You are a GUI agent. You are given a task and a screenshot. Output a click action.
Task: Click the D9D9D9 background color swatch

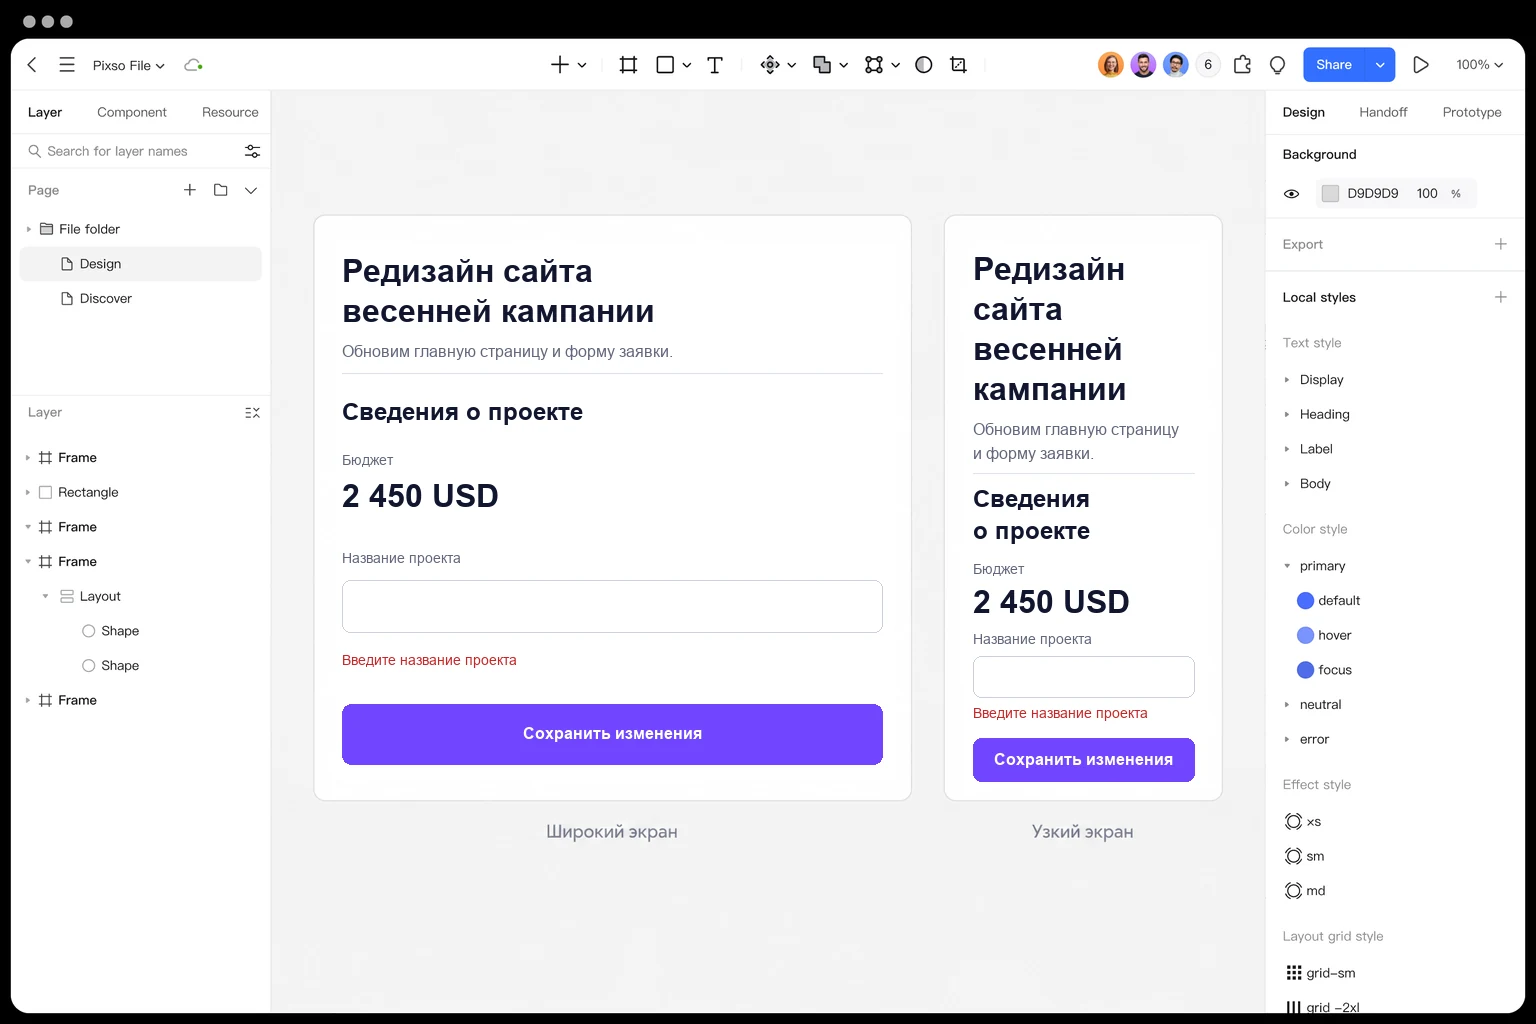[x=1330, y=194]
